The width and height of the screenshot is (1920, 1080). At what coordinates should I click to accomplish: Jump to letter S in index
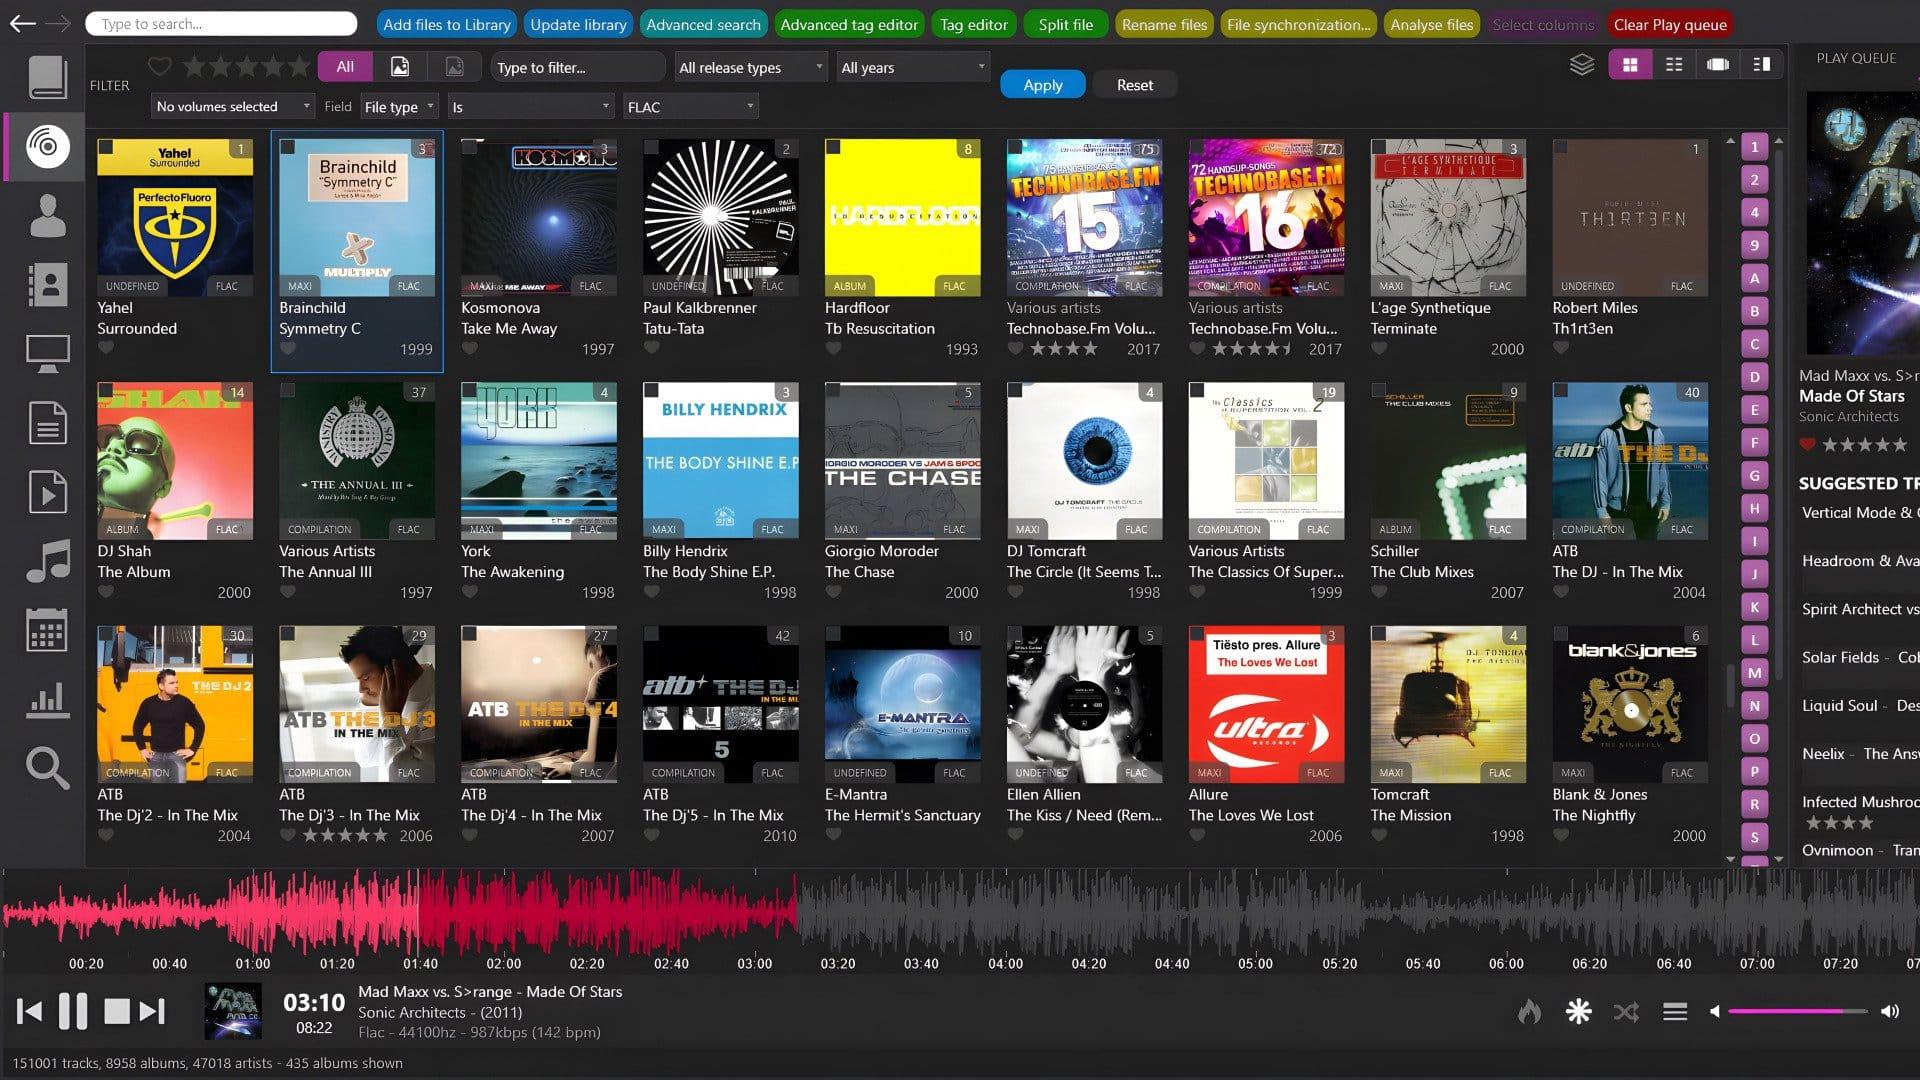click(1754, 837)
